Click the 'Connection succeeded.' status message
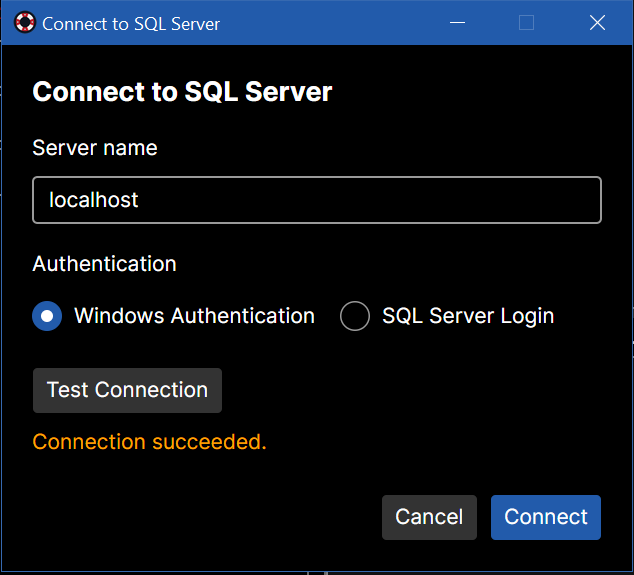 [150, 442]
